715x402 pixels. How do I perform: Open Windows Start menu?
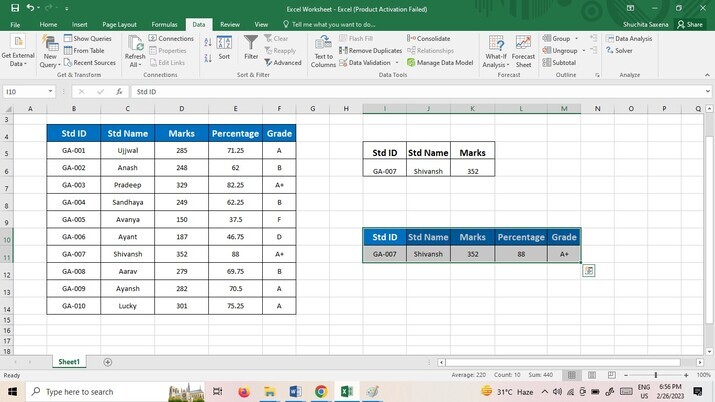(x=12, y=392)
